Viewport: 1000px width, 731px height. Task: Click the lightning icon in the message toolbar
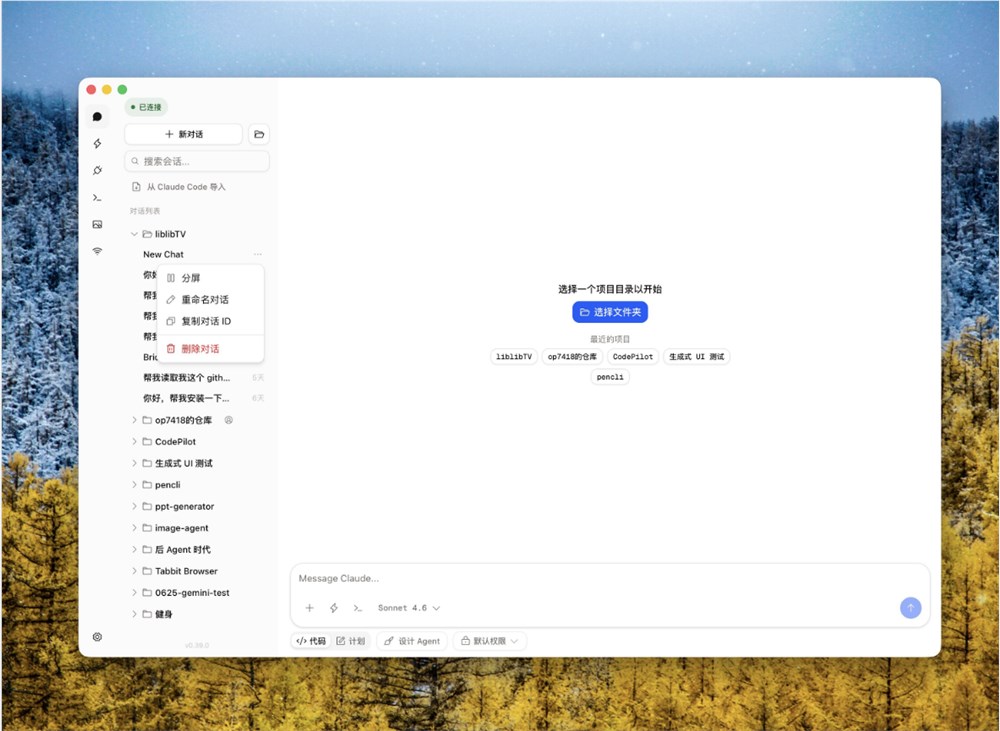click(x=333, y=608)
